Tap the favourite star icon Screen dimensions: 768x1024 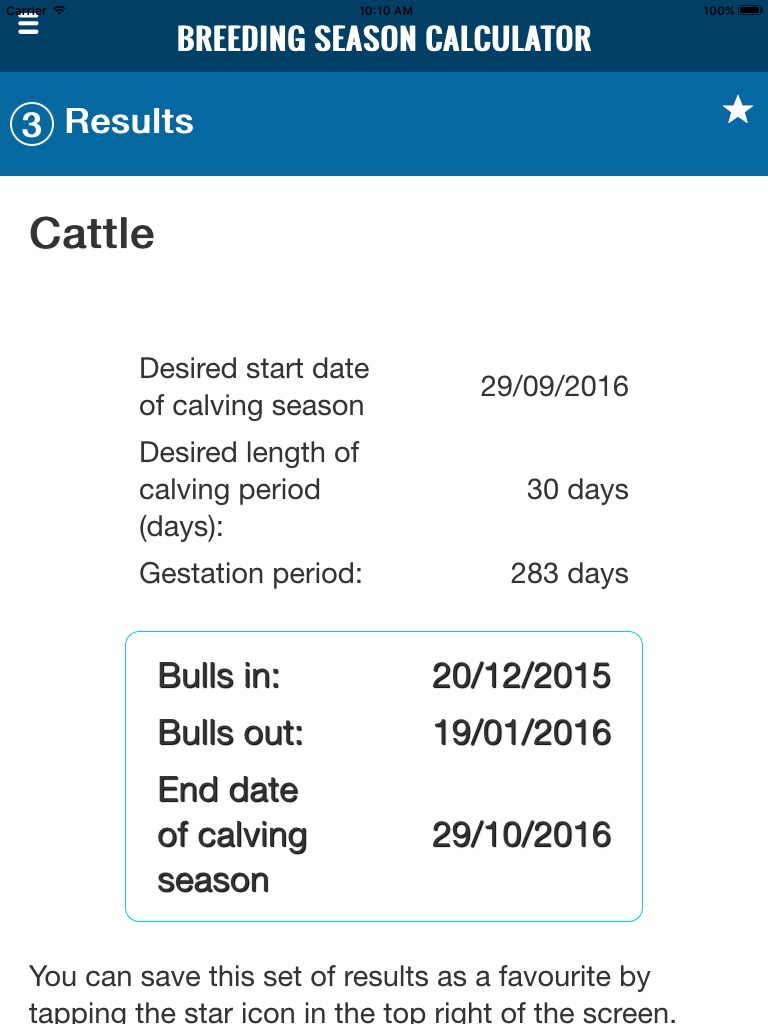point(738,110)
